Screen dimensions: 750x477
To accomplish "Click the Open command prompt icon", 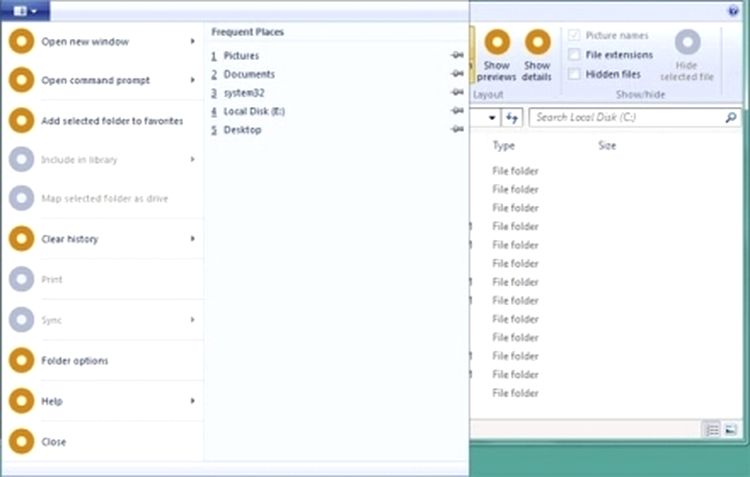I will click(22, 80).
